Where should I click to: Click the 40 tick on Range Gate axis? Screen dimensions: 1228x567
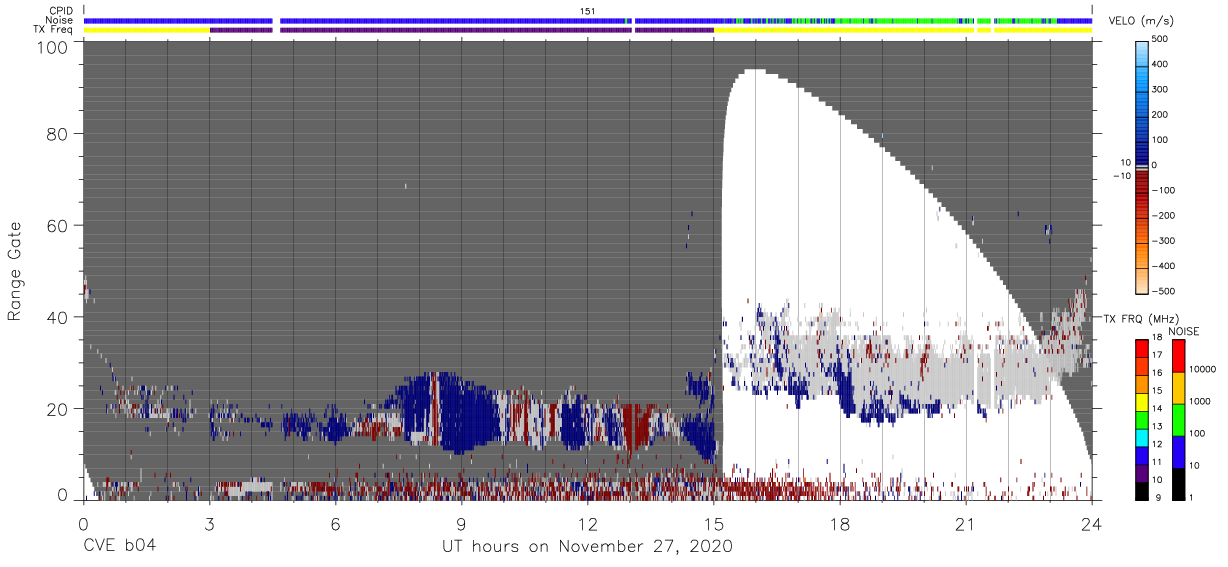click(57, 317)
